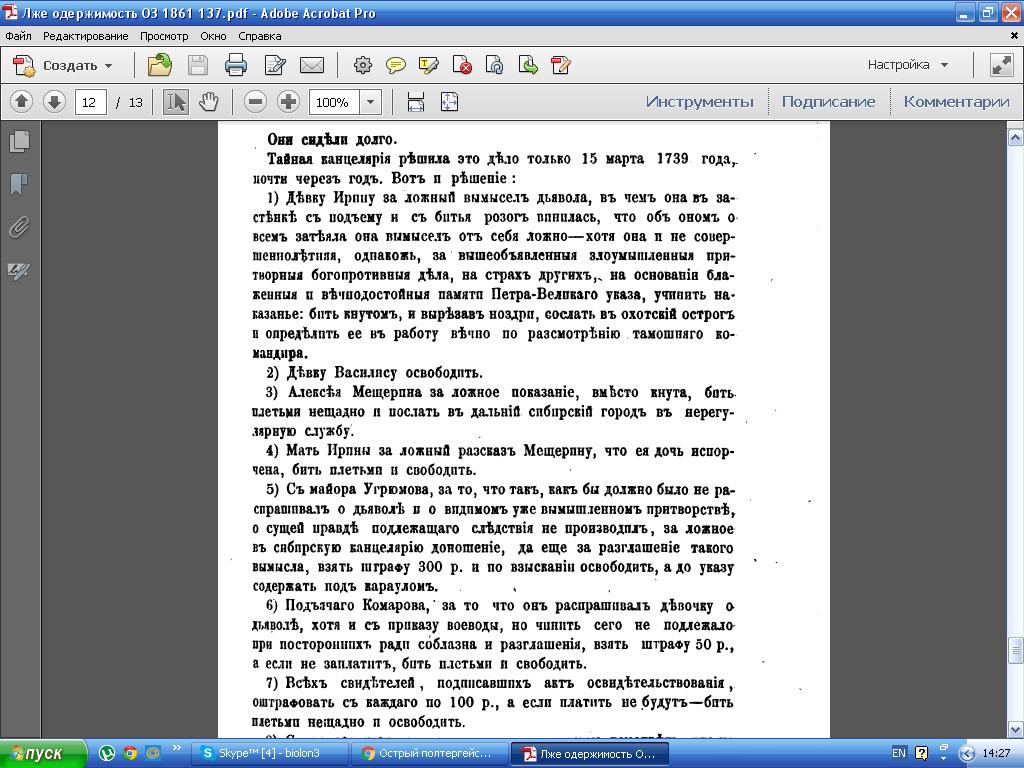The height and width of the screenshot is (768, 1024).
Task: Switch to Острый полтергейст Chrome taskbar window
Action: [x=430, y=753]
